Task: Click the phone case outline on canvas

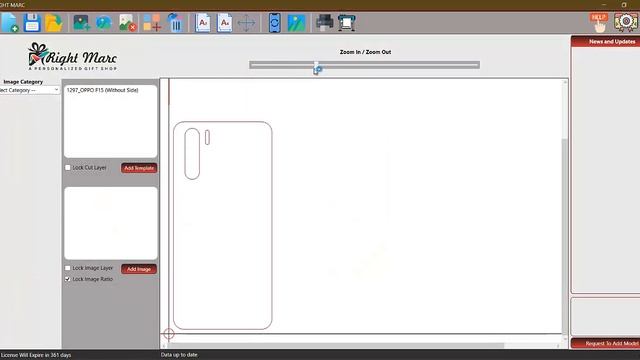Action: tap(222, 225)
